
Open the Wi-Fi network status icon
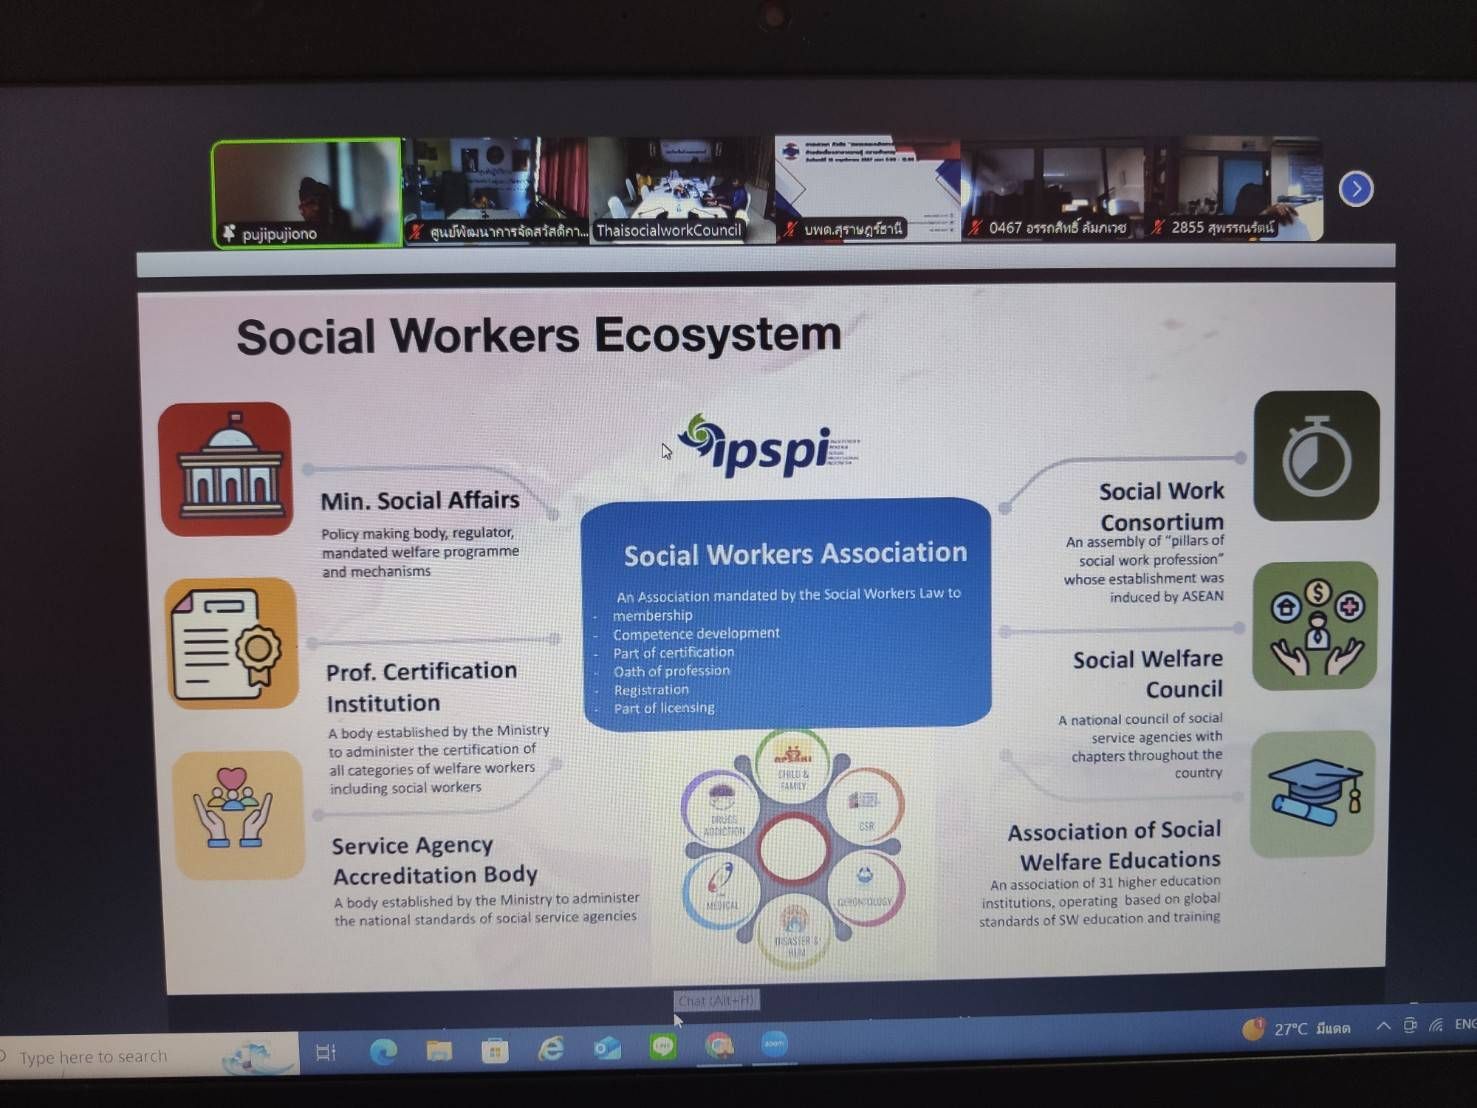(x=1436, y=1025)
